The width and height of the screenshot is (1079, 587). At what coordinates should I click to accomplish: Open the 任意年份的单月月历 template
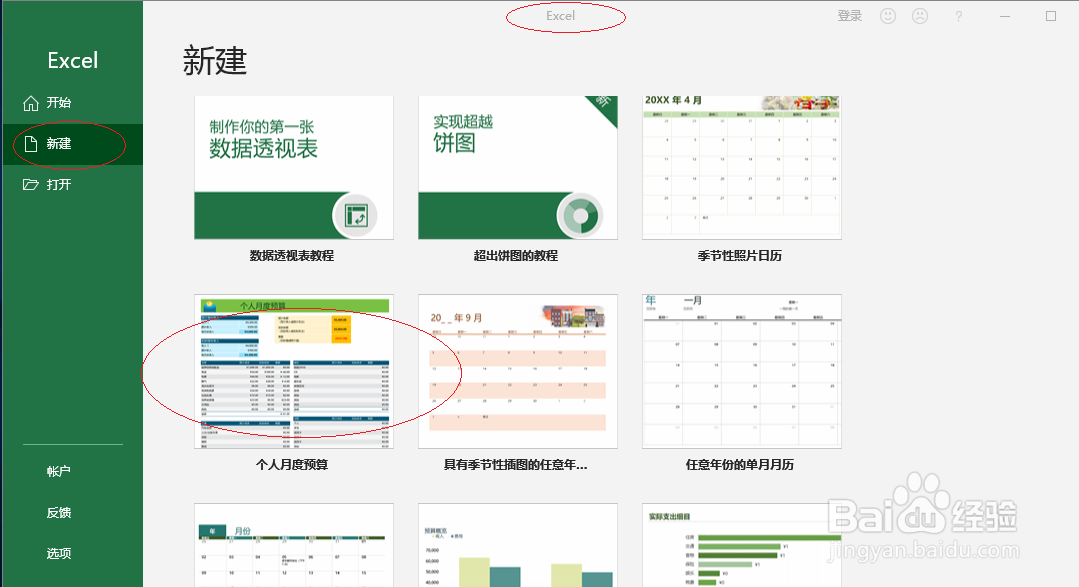pyautogui.click(x=742, y=372)
